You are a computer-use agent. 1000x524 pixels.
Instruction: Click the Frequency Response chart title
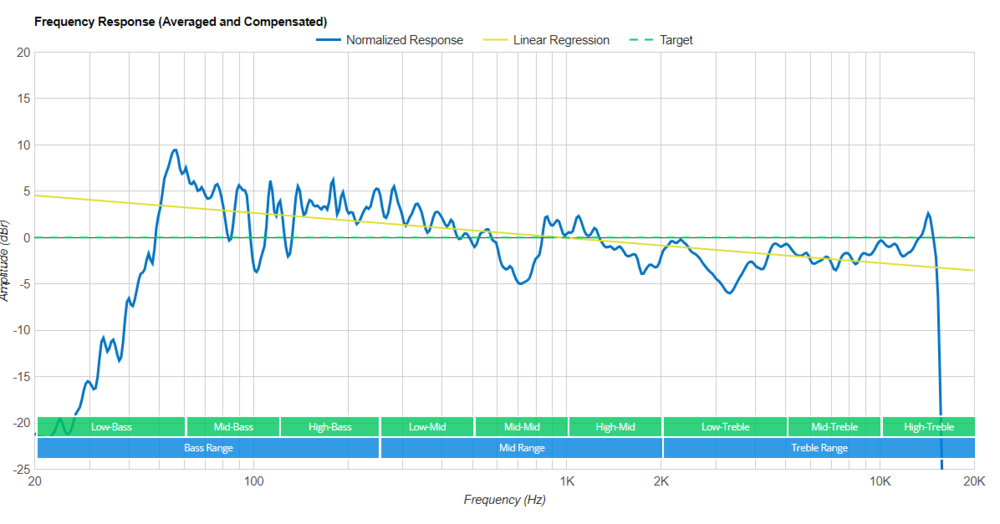pos(180,21)
